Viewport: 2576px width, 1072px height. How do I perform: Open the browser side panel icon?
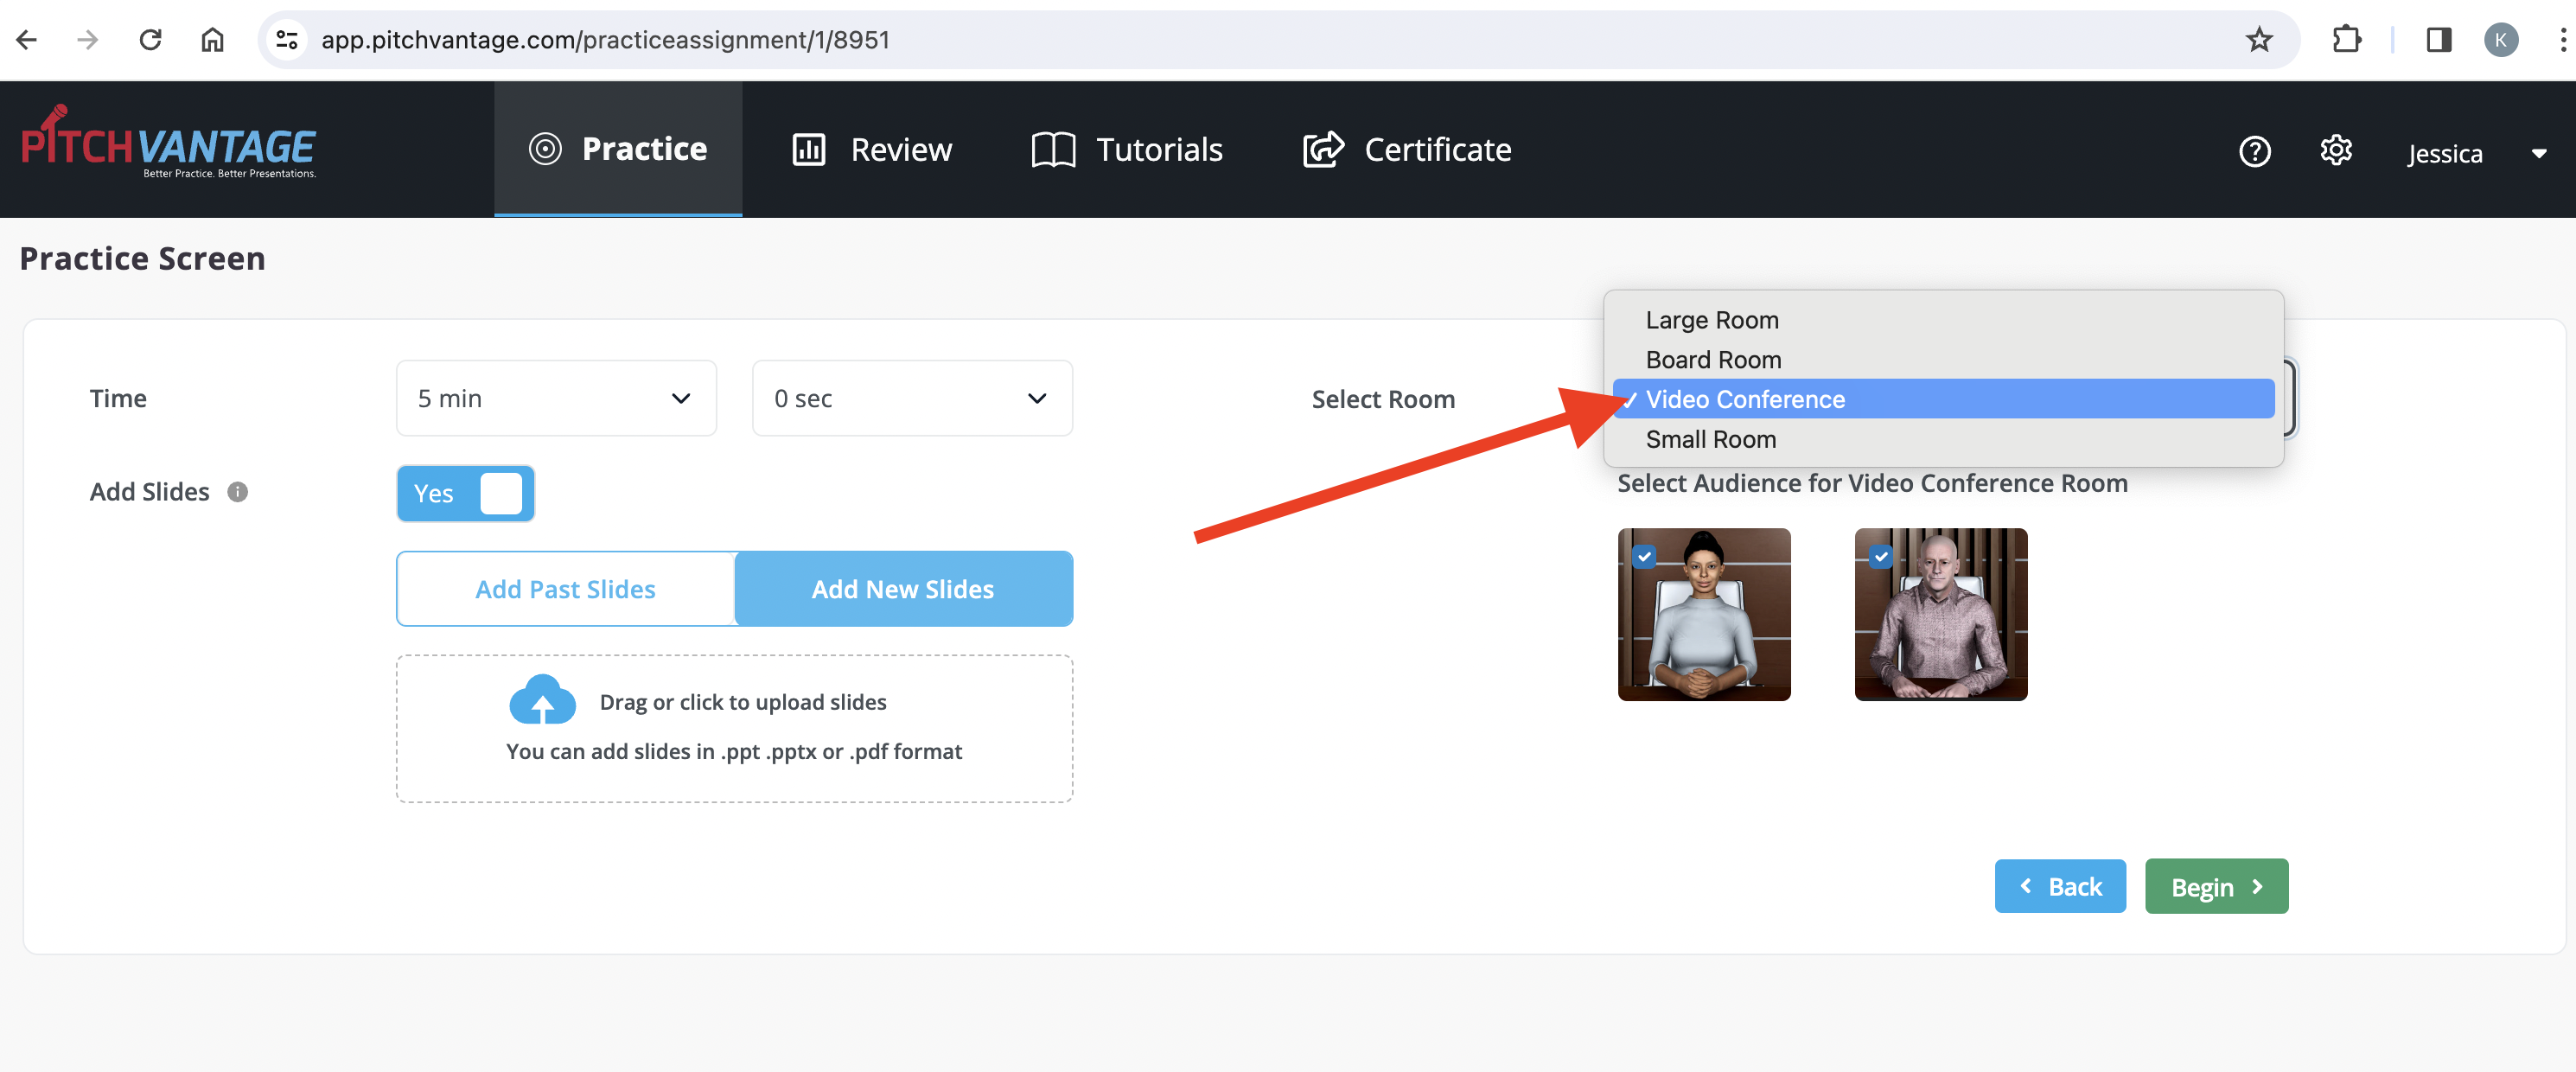[2438, 40]
